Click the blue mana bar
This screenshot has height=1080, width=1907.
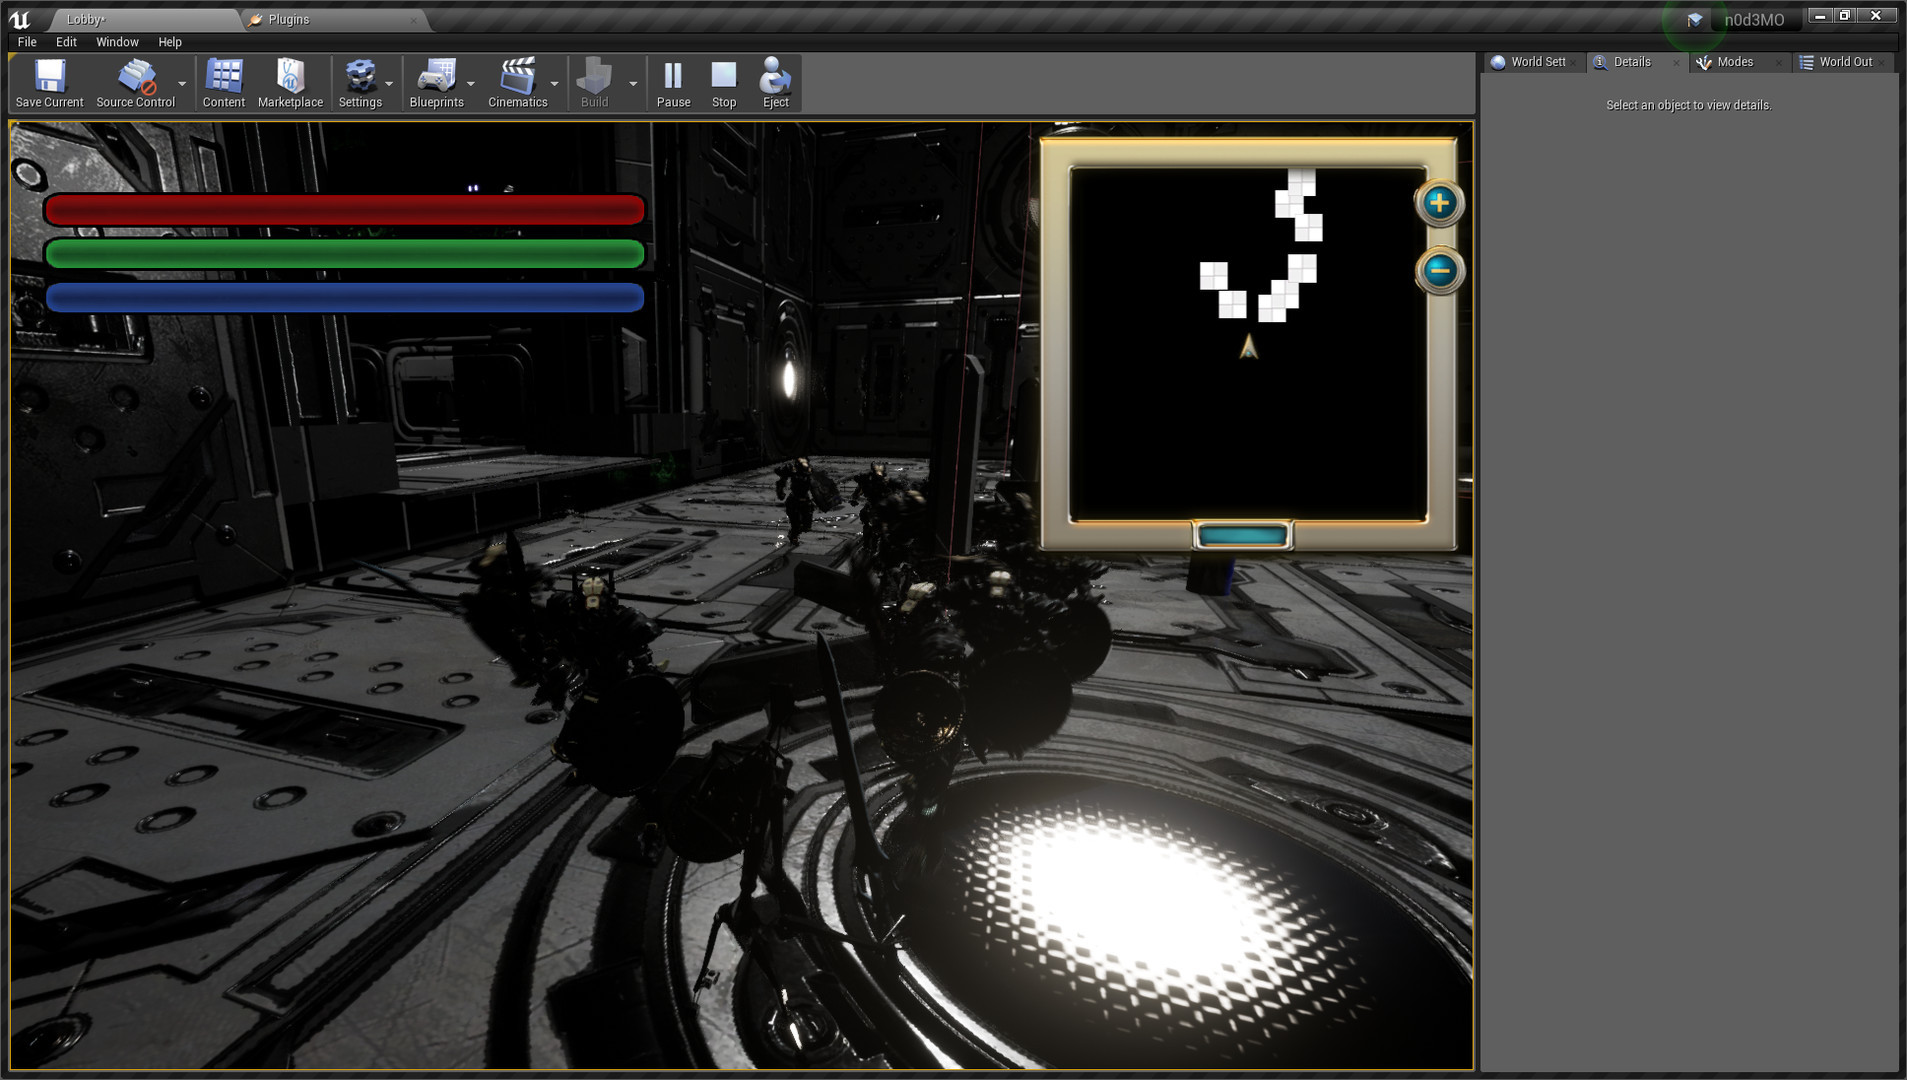[x=345, y=298]
